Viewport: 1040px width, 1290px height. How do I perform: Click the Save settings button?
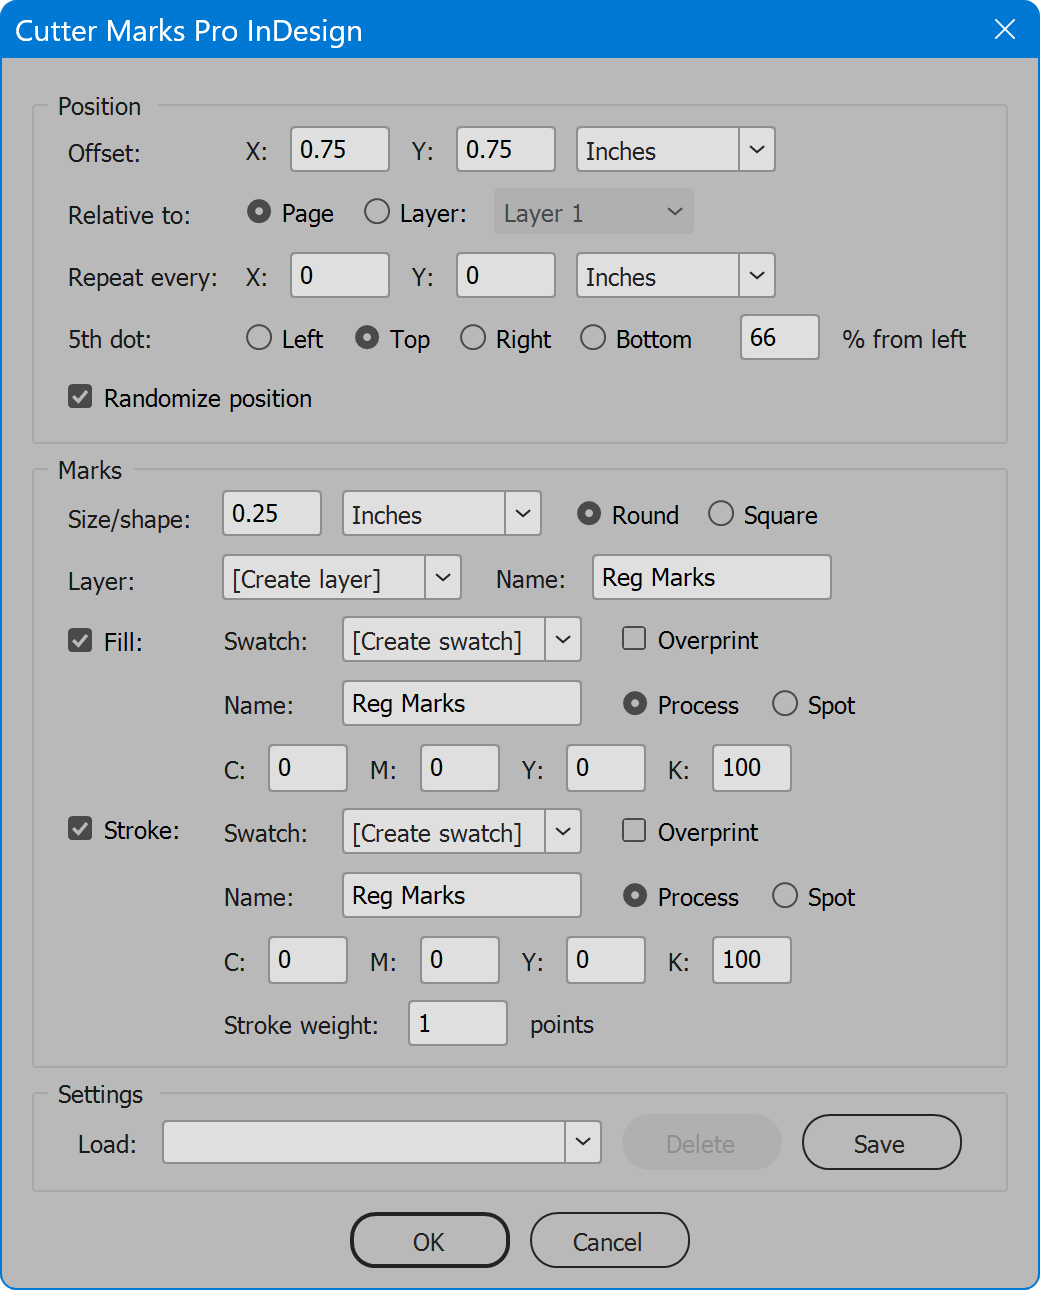(882, 1143)
